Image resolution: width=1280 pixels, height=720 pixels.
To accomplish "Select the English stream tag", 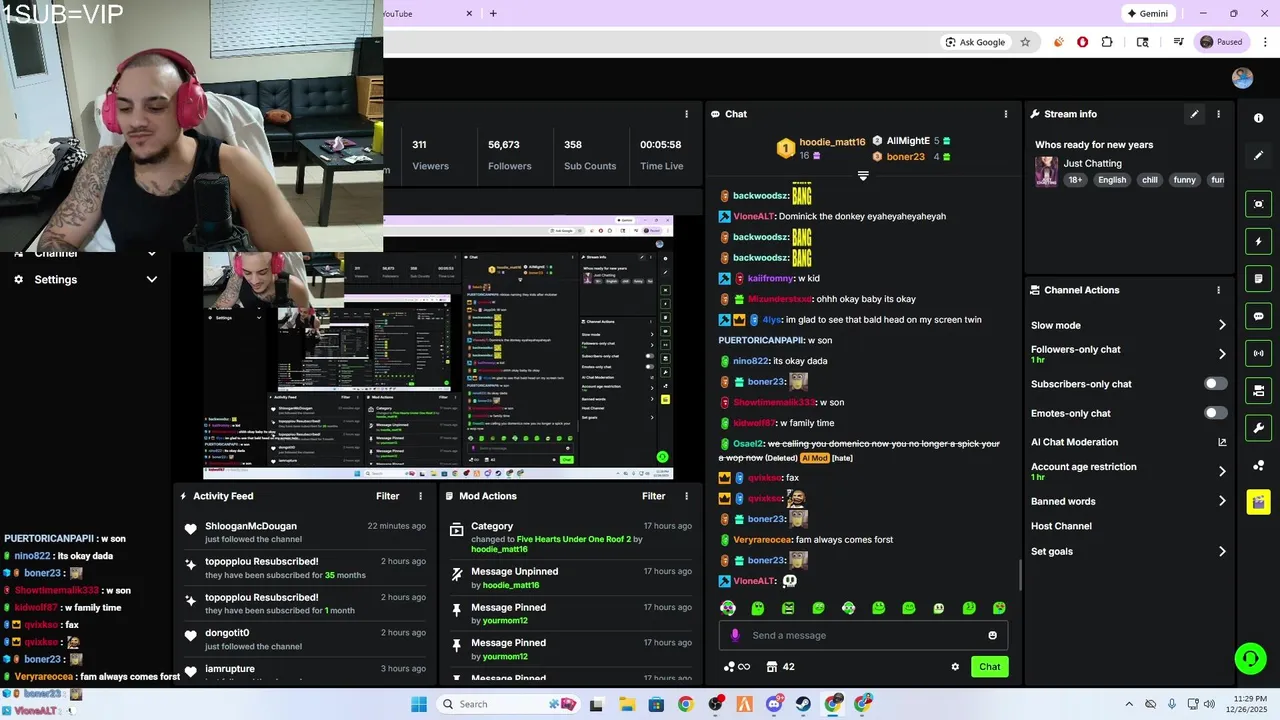I will (1112, 180).
